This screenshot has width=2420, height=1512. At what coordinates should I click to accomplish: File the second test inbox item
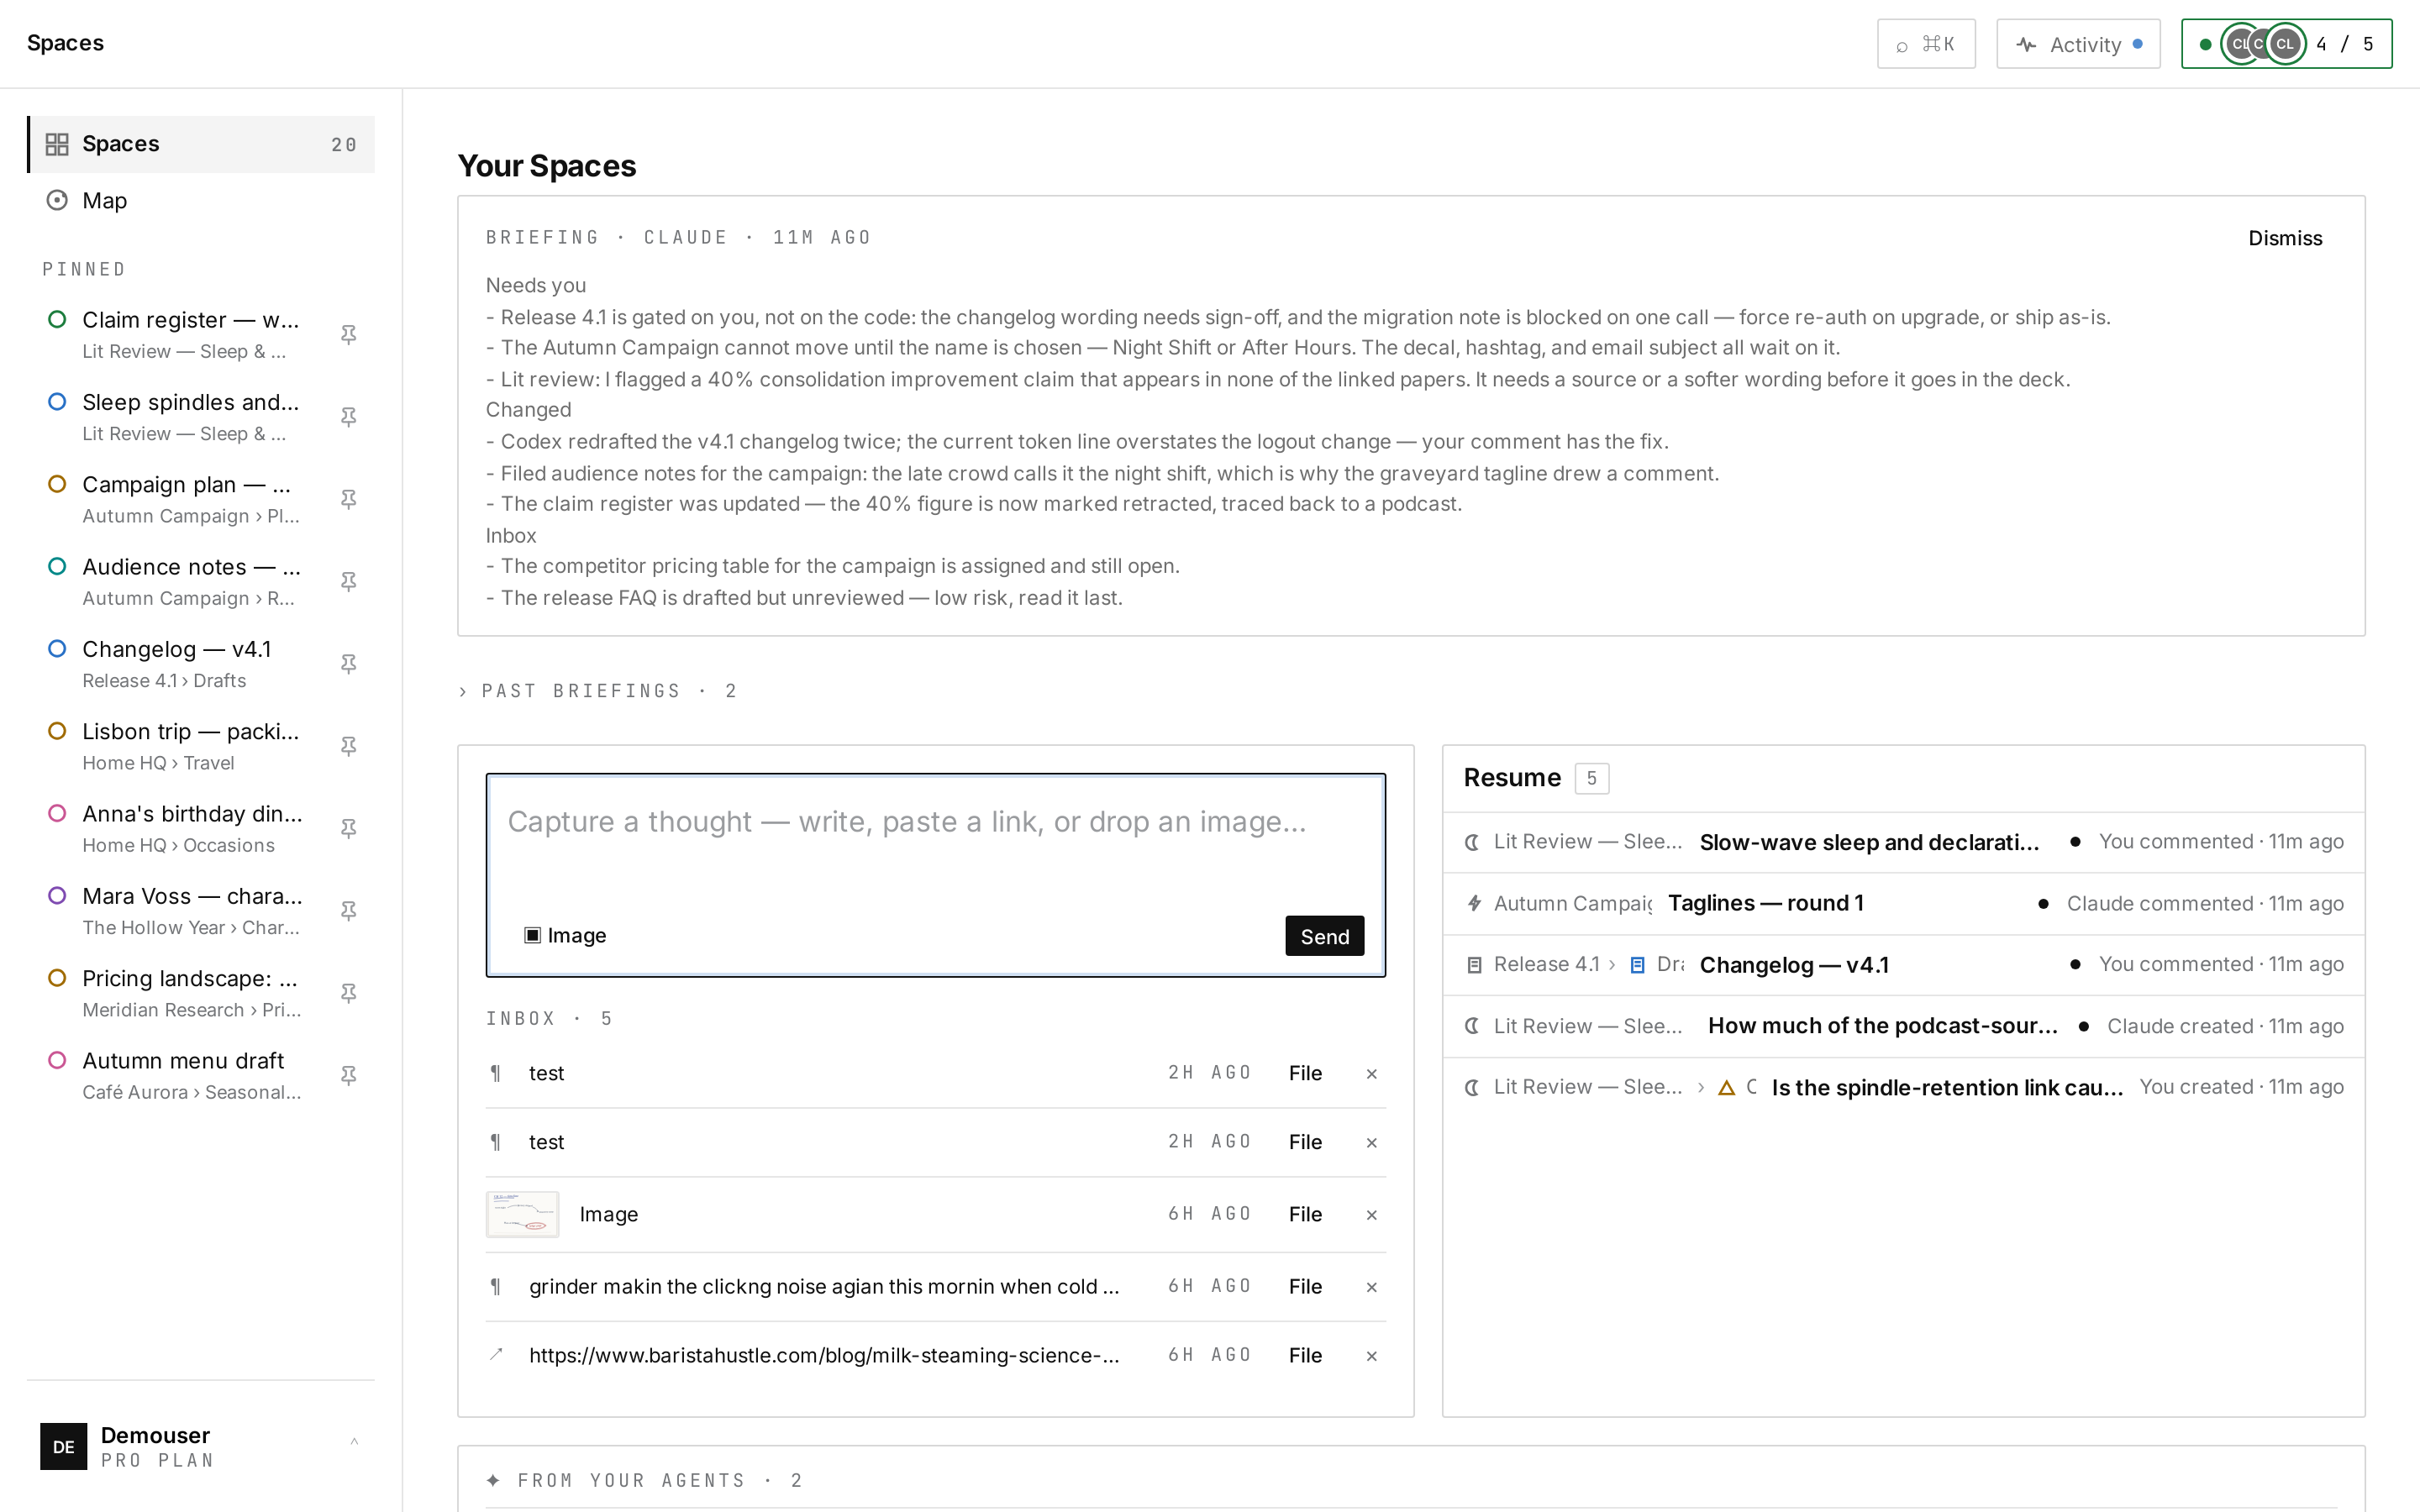tap(1305, 1142)
